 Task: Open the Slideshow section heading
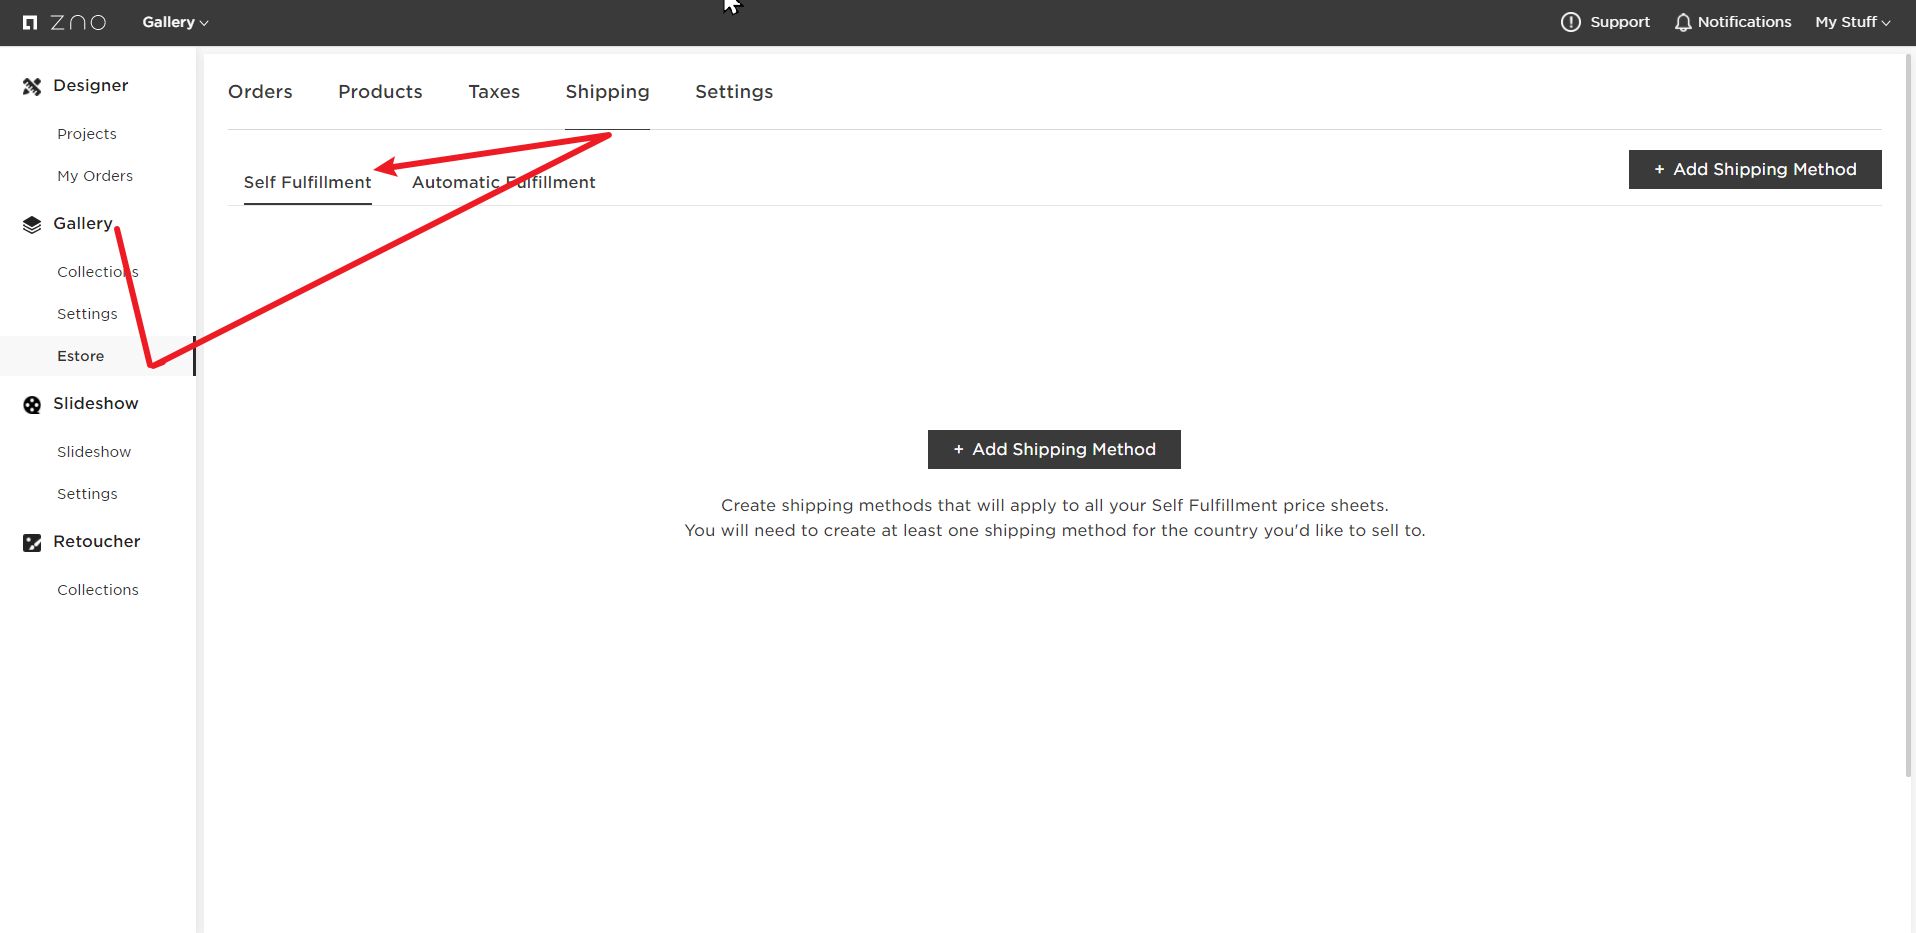click(96, 404)
